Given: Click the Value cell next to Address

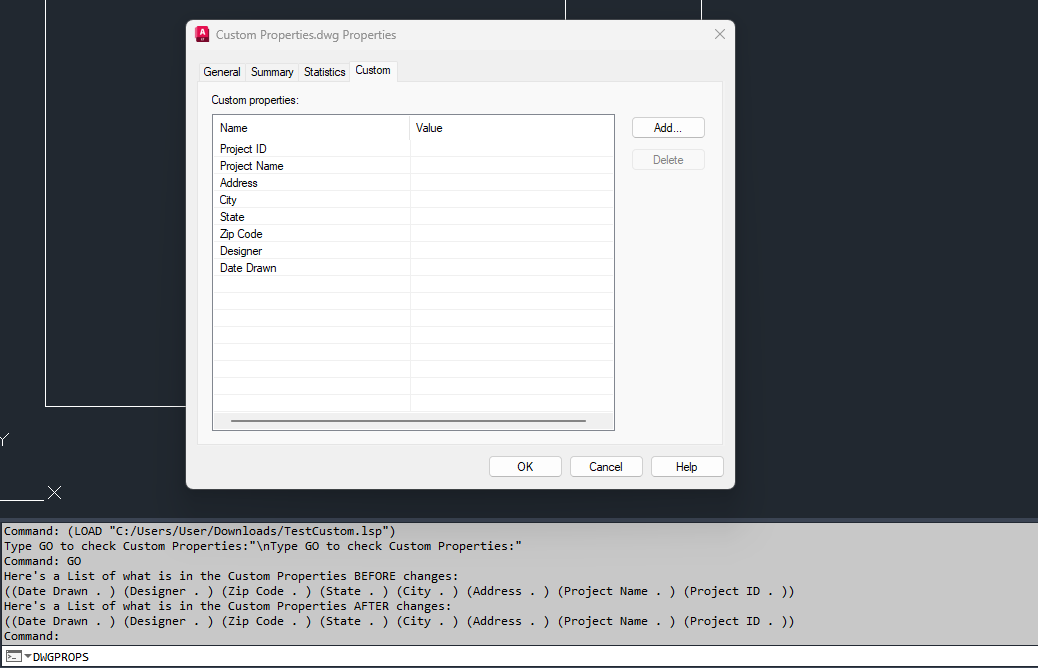Looking at the screenshot, I should 510,182.
